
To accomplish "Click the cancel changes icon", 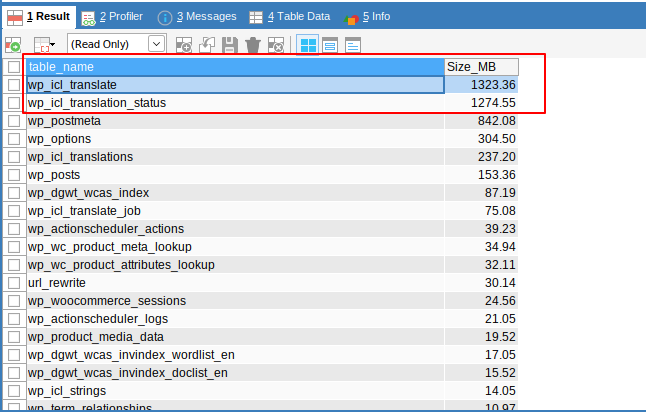I will pyautogui.click(x=276, y=44).
